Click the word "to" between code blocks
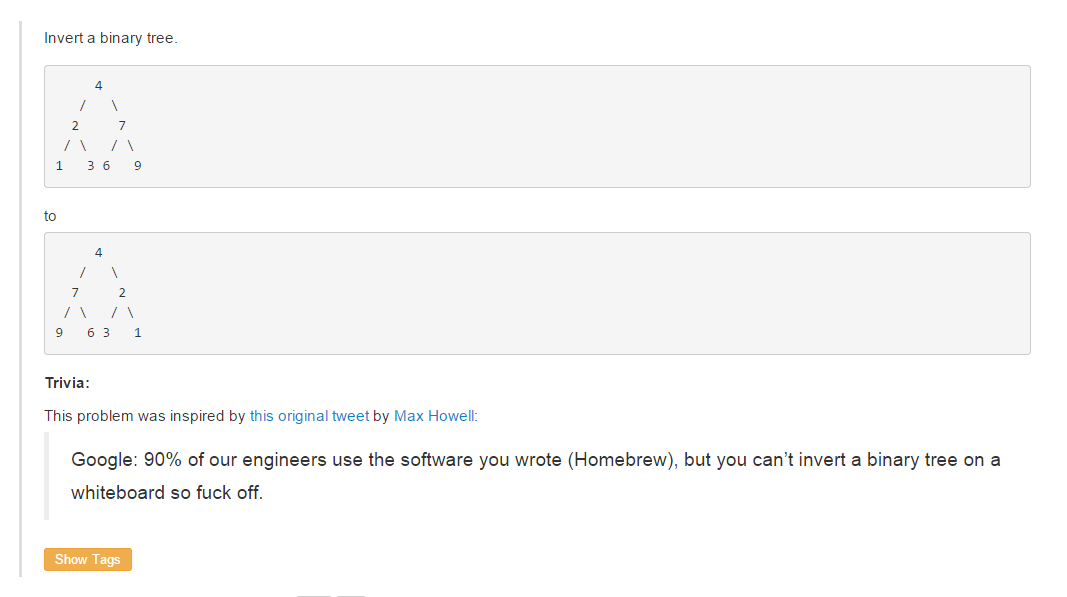 [x=51, y=216]
